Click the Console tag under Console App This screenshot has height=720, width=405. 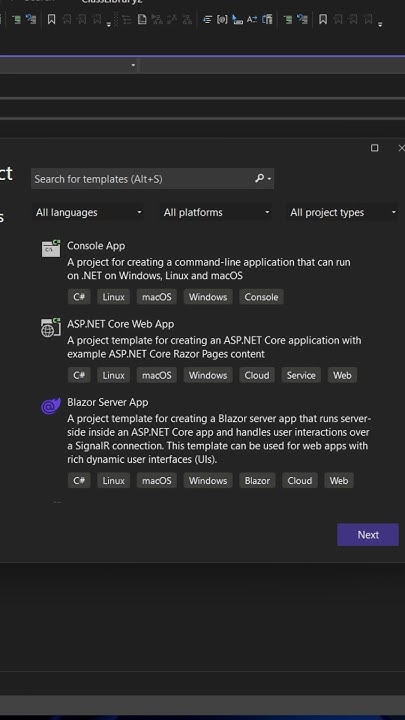tap(261, 297)
